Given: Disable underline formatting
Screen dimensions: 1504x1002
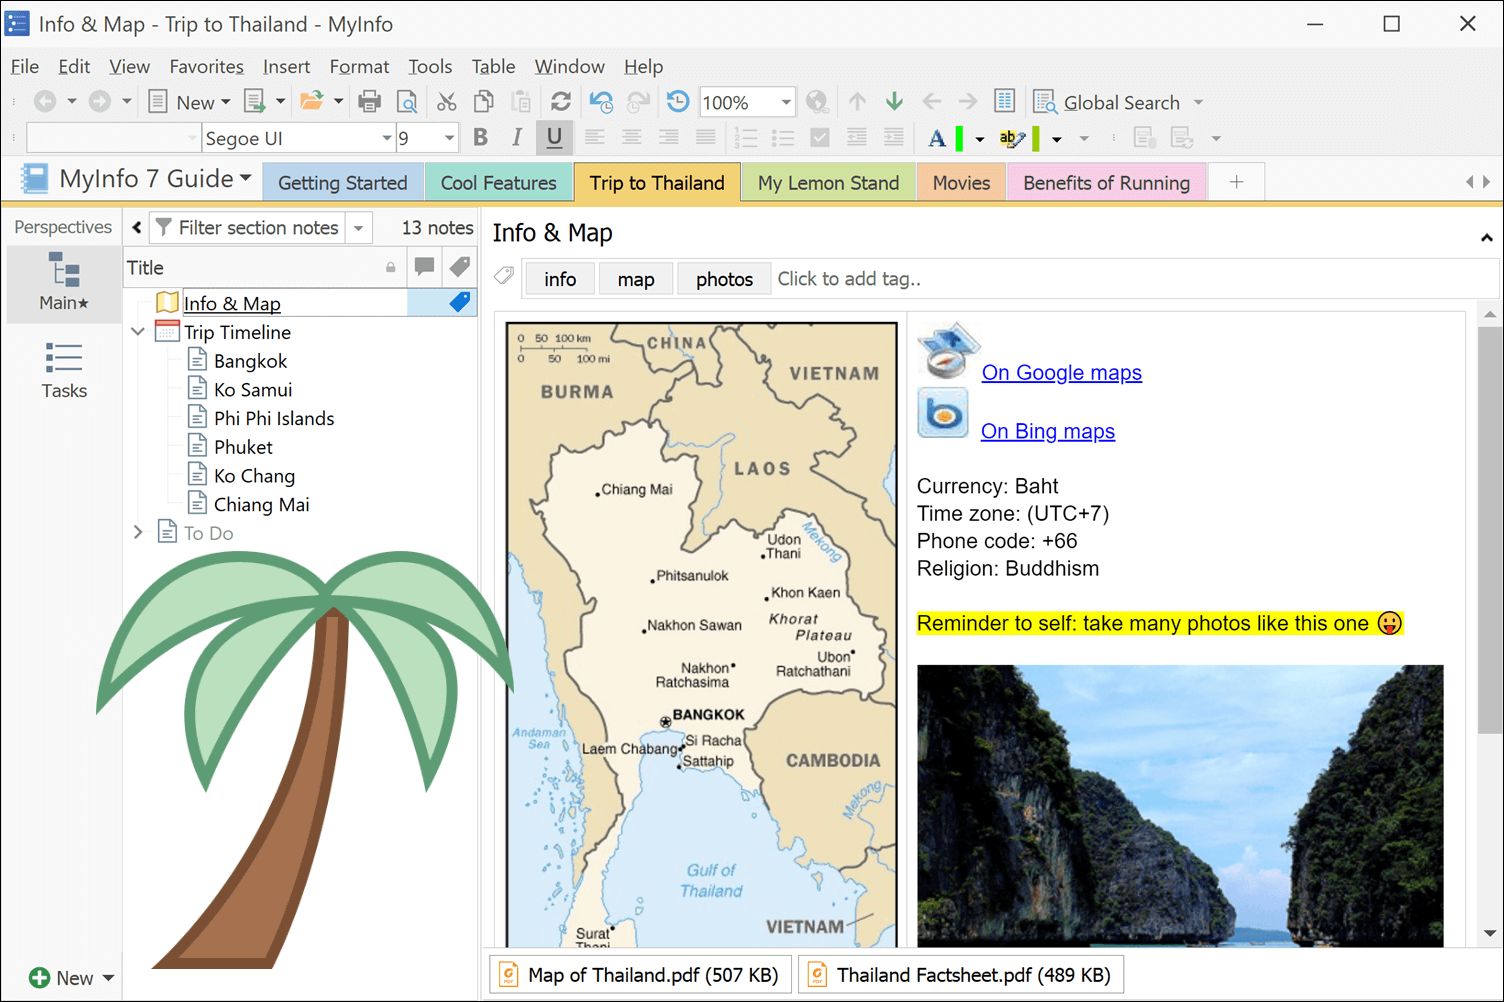Looking at the screenshot, I should click(554, 137).
